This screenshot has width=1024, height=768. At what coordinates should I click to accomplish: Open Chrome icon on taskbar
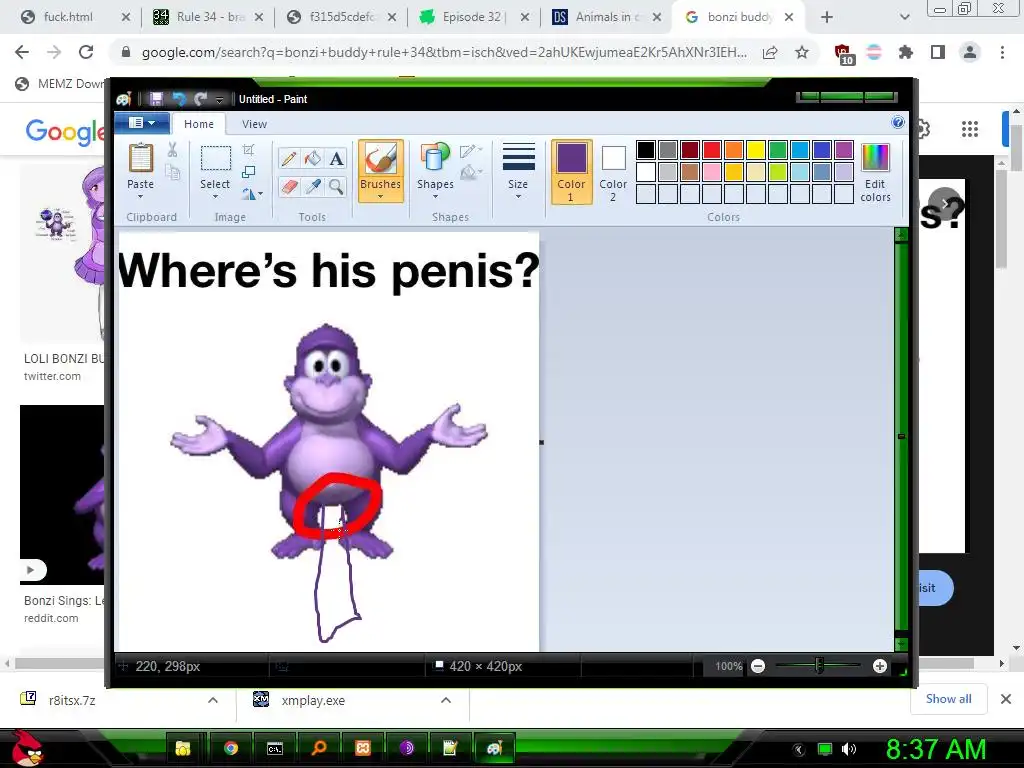(x=231, y=748)
